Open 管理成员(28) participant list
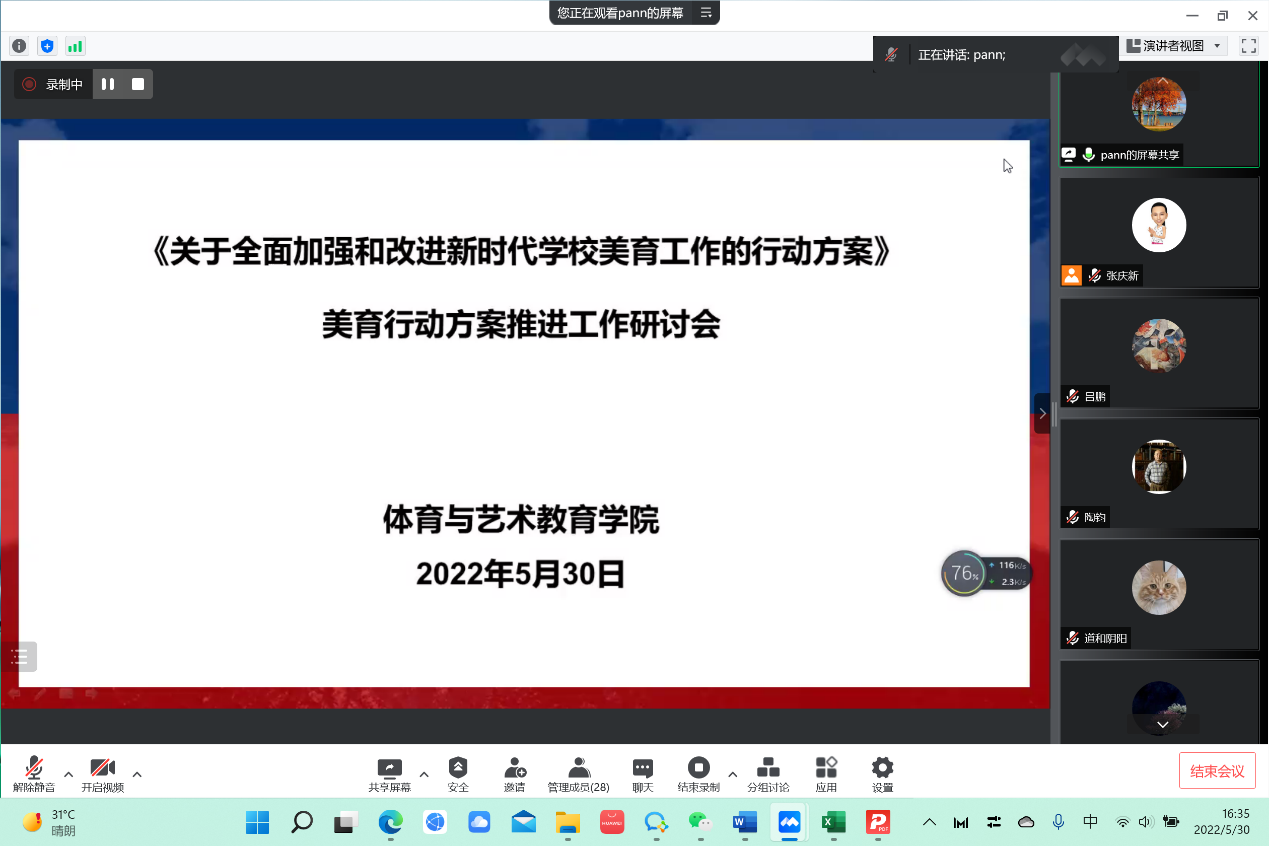Screen dimensions: 1269x846 [x=578, y=774]
